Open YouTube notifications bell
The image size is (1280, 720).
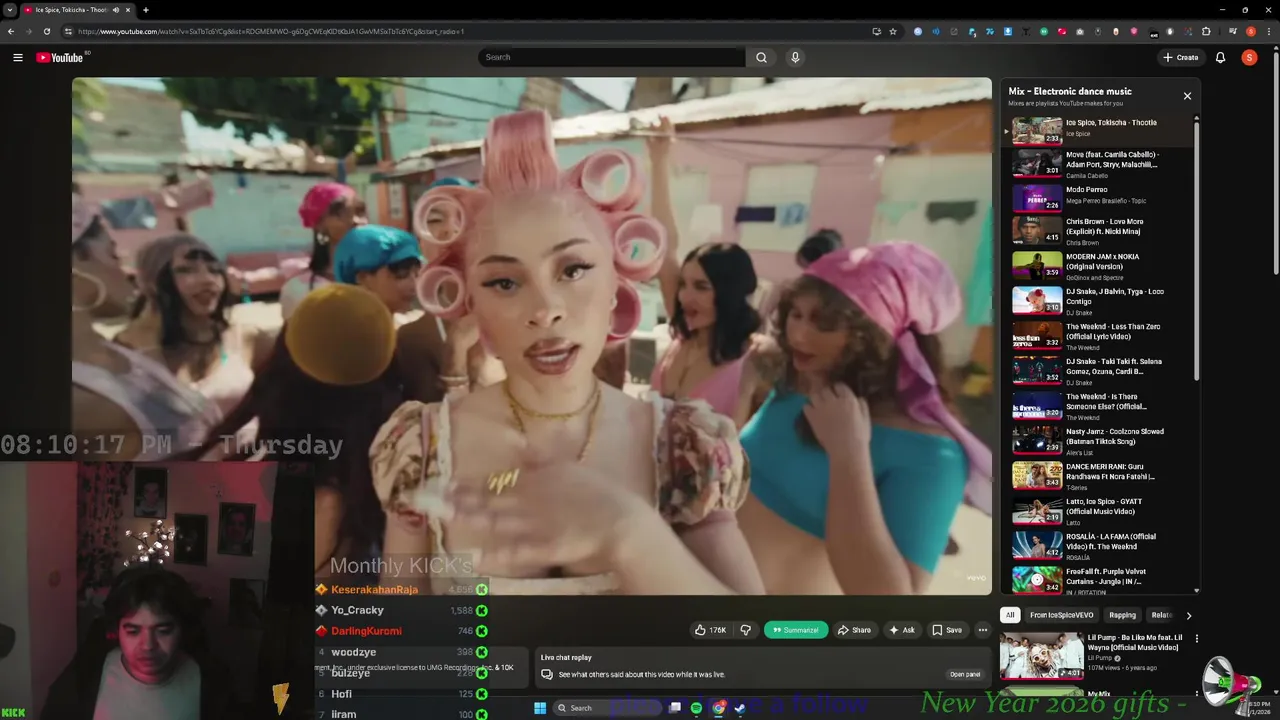pos(1220,57)
